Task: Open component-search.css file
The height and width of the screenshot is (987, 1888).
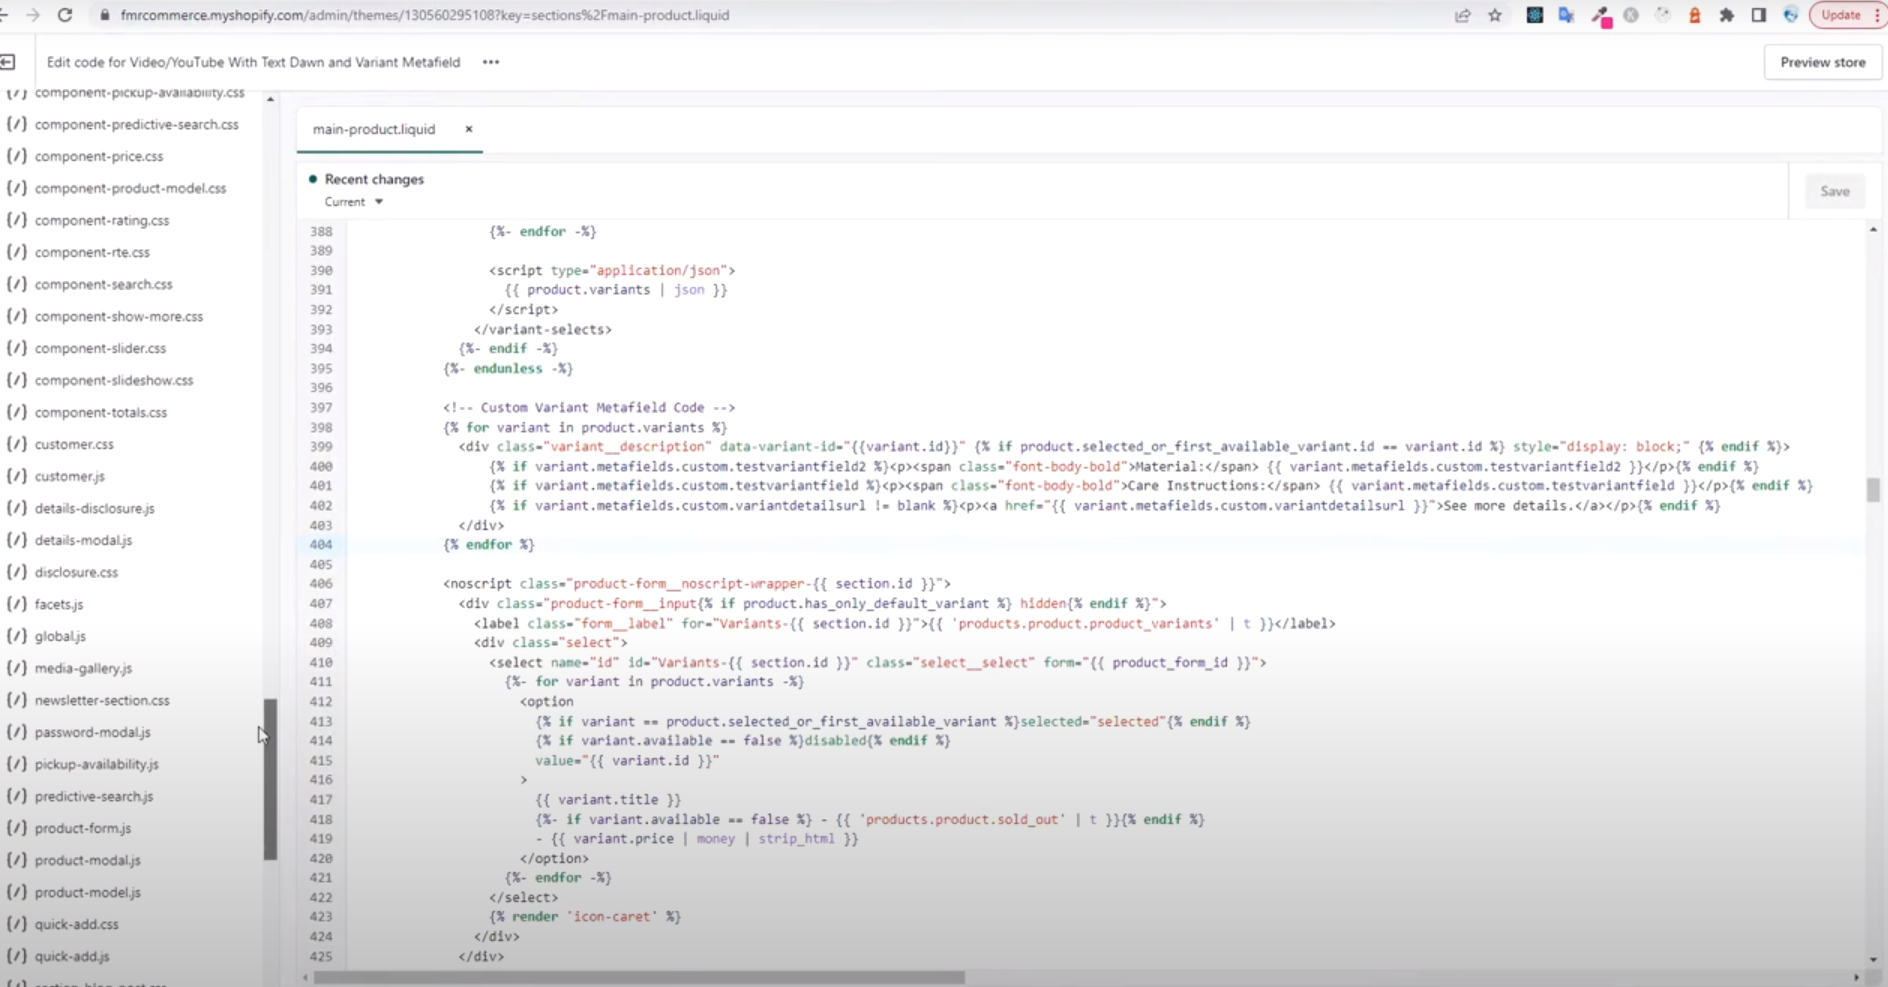Action: tap(103, 284)
